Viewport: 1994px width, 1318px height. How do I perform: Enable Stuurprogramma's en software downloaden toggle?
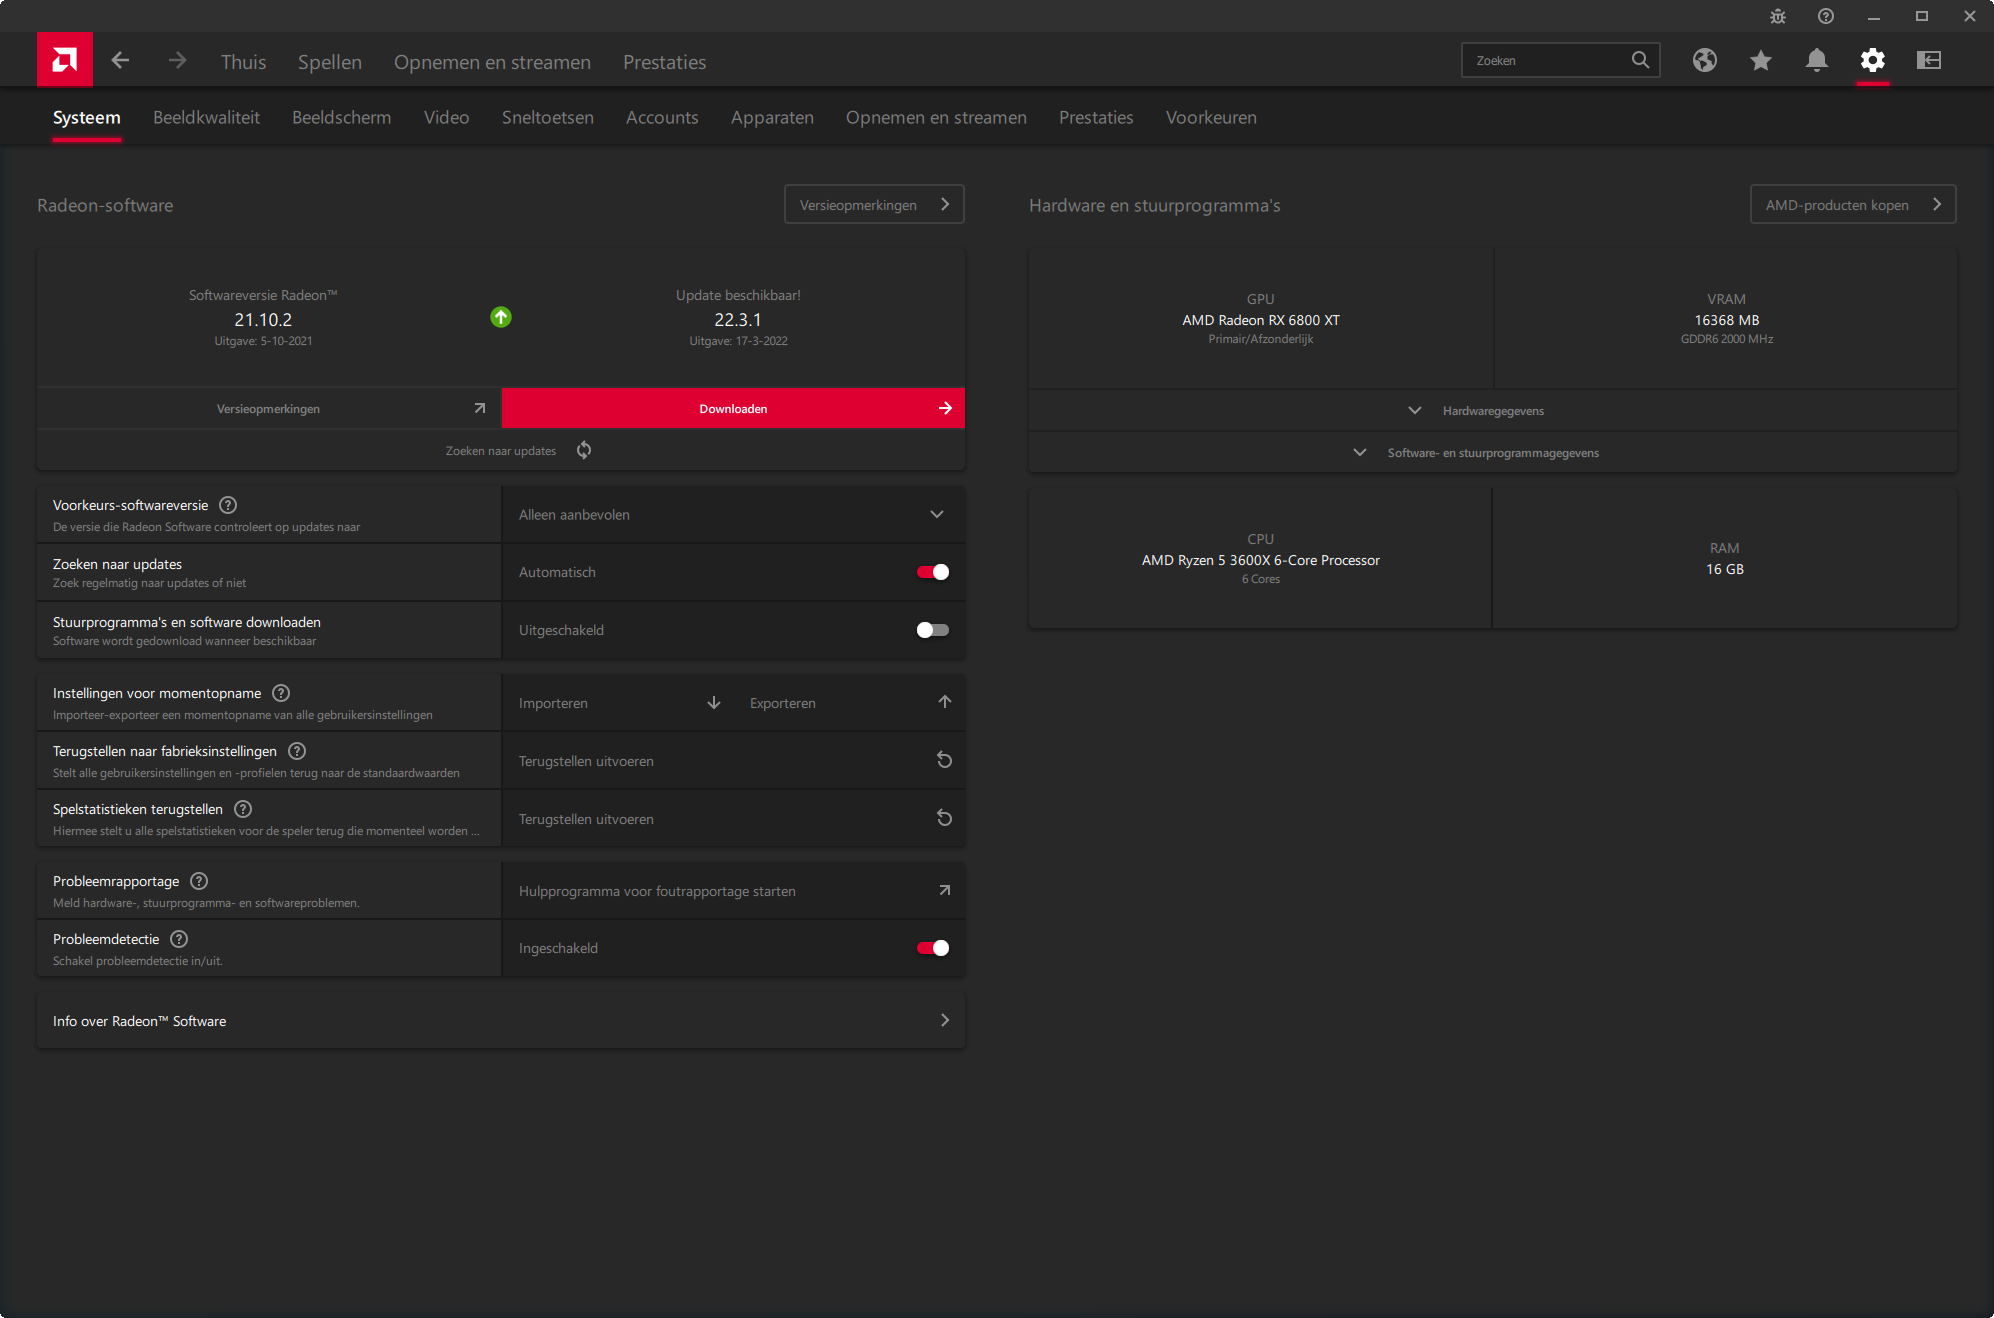[932, 630]
